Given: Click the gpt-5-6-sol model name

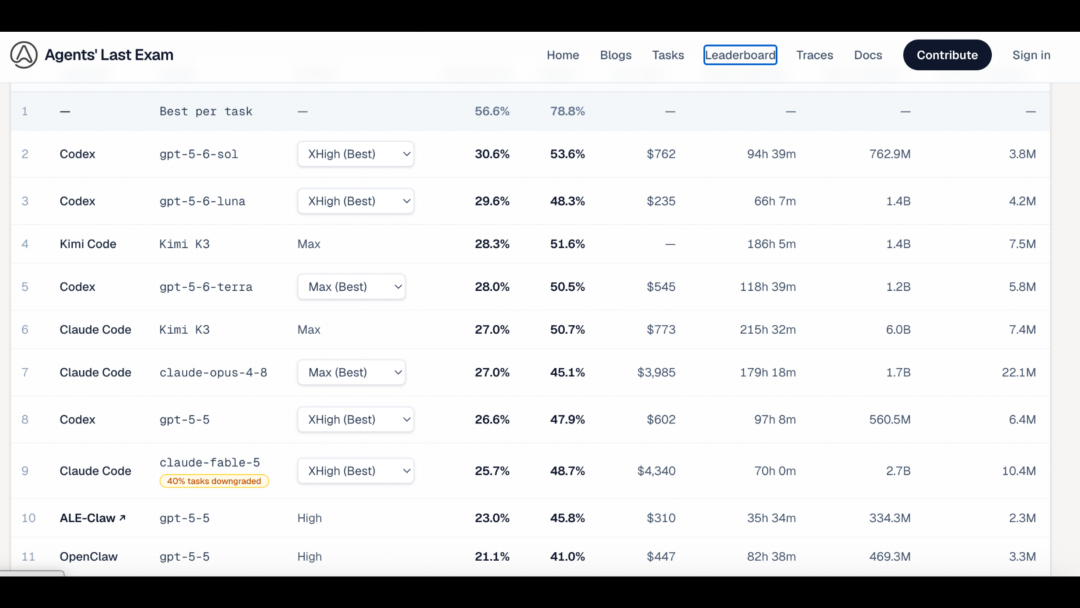Looking at the screenshot, I should point(198,154).
